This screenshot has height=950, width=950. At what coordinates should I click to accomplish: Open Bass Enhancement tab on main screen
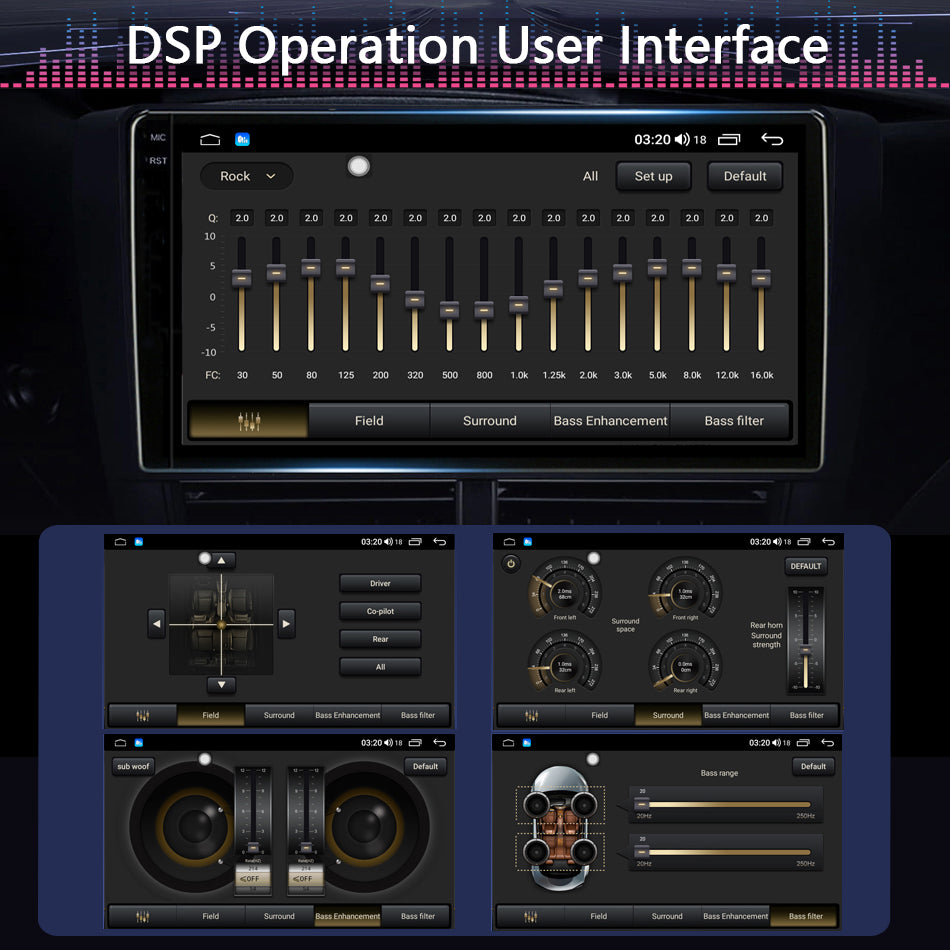pos(610,420)
